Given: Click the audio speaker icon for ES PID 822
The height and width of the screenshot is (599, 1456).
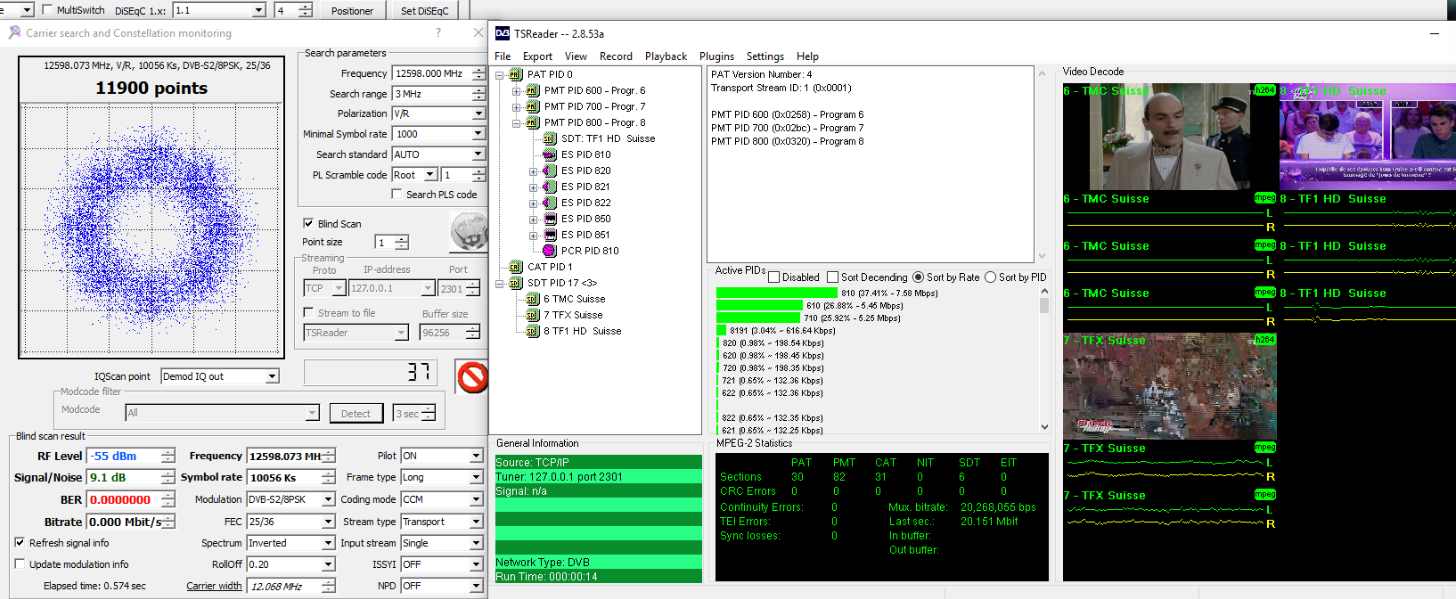Looking at the screenshot, I should [x=549, y=202].
